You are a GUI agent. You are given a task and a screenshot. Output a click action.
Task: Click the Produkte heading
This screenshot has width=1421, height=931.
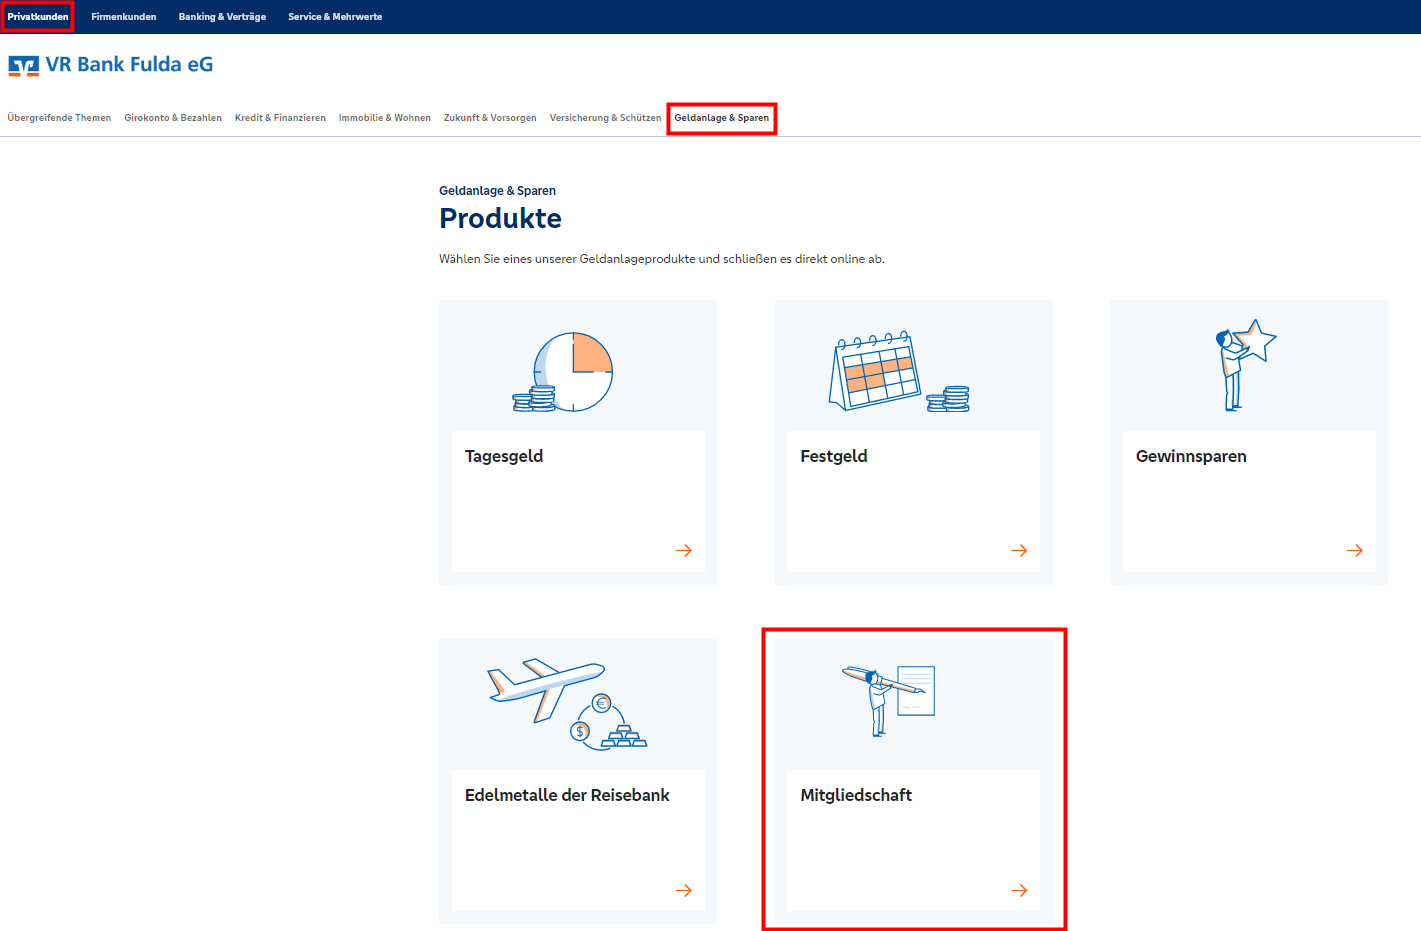click(500, 218)
